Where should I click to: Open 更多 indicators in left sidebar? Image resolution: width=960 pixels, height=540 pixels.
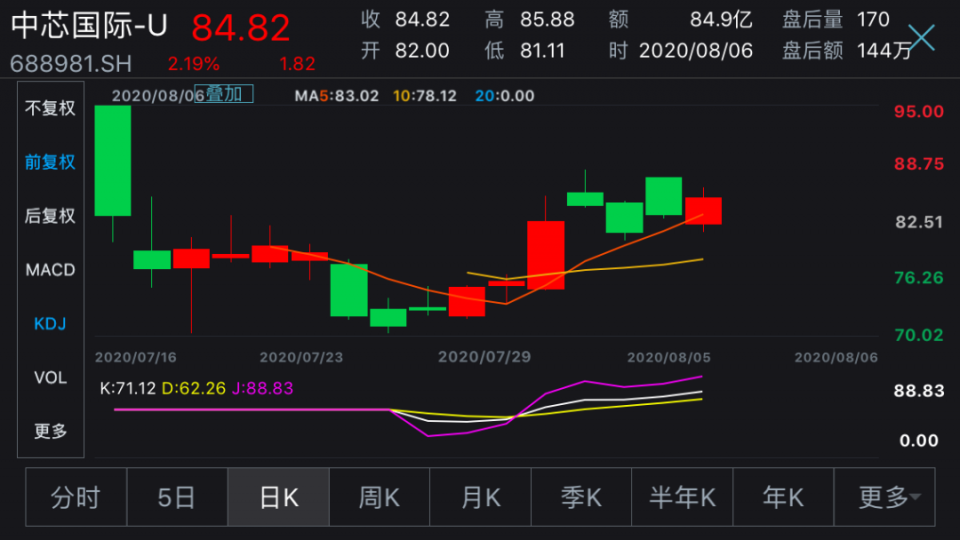[50, 431]
